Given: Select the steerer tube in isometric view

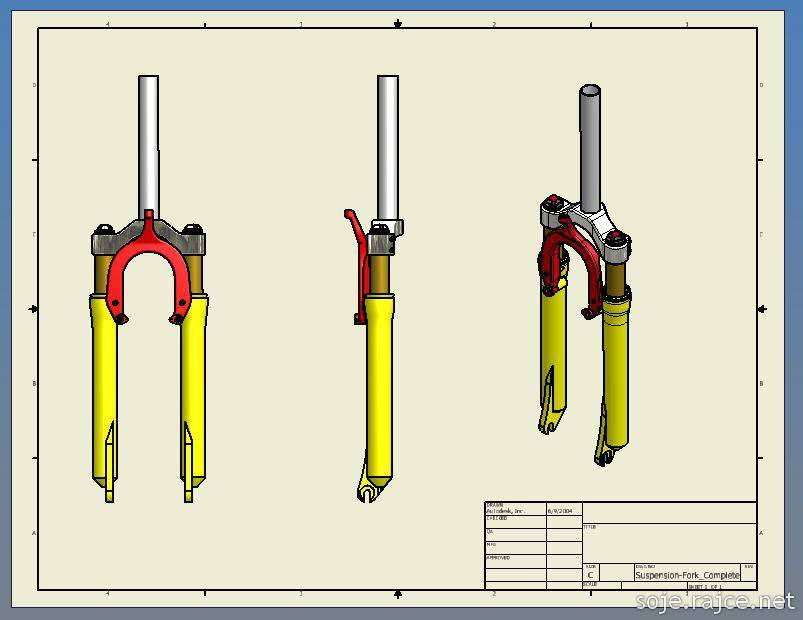Looking at the screenshot, I should 590,140.
